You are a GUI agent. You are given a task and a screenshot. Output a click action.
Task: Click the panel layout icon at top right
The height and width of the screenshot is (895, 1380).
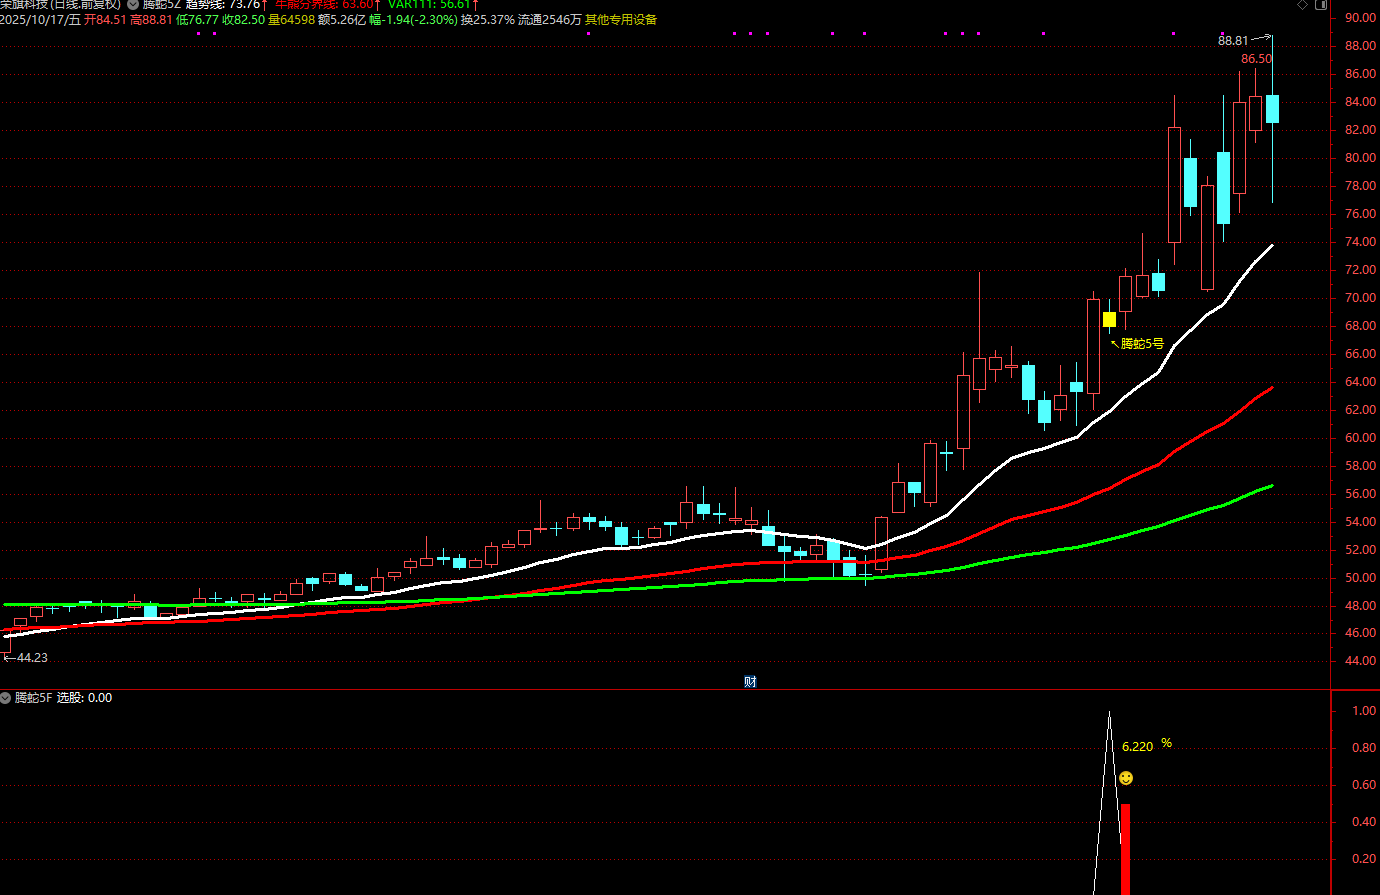pyautogui.click(x=1320, y=5)
